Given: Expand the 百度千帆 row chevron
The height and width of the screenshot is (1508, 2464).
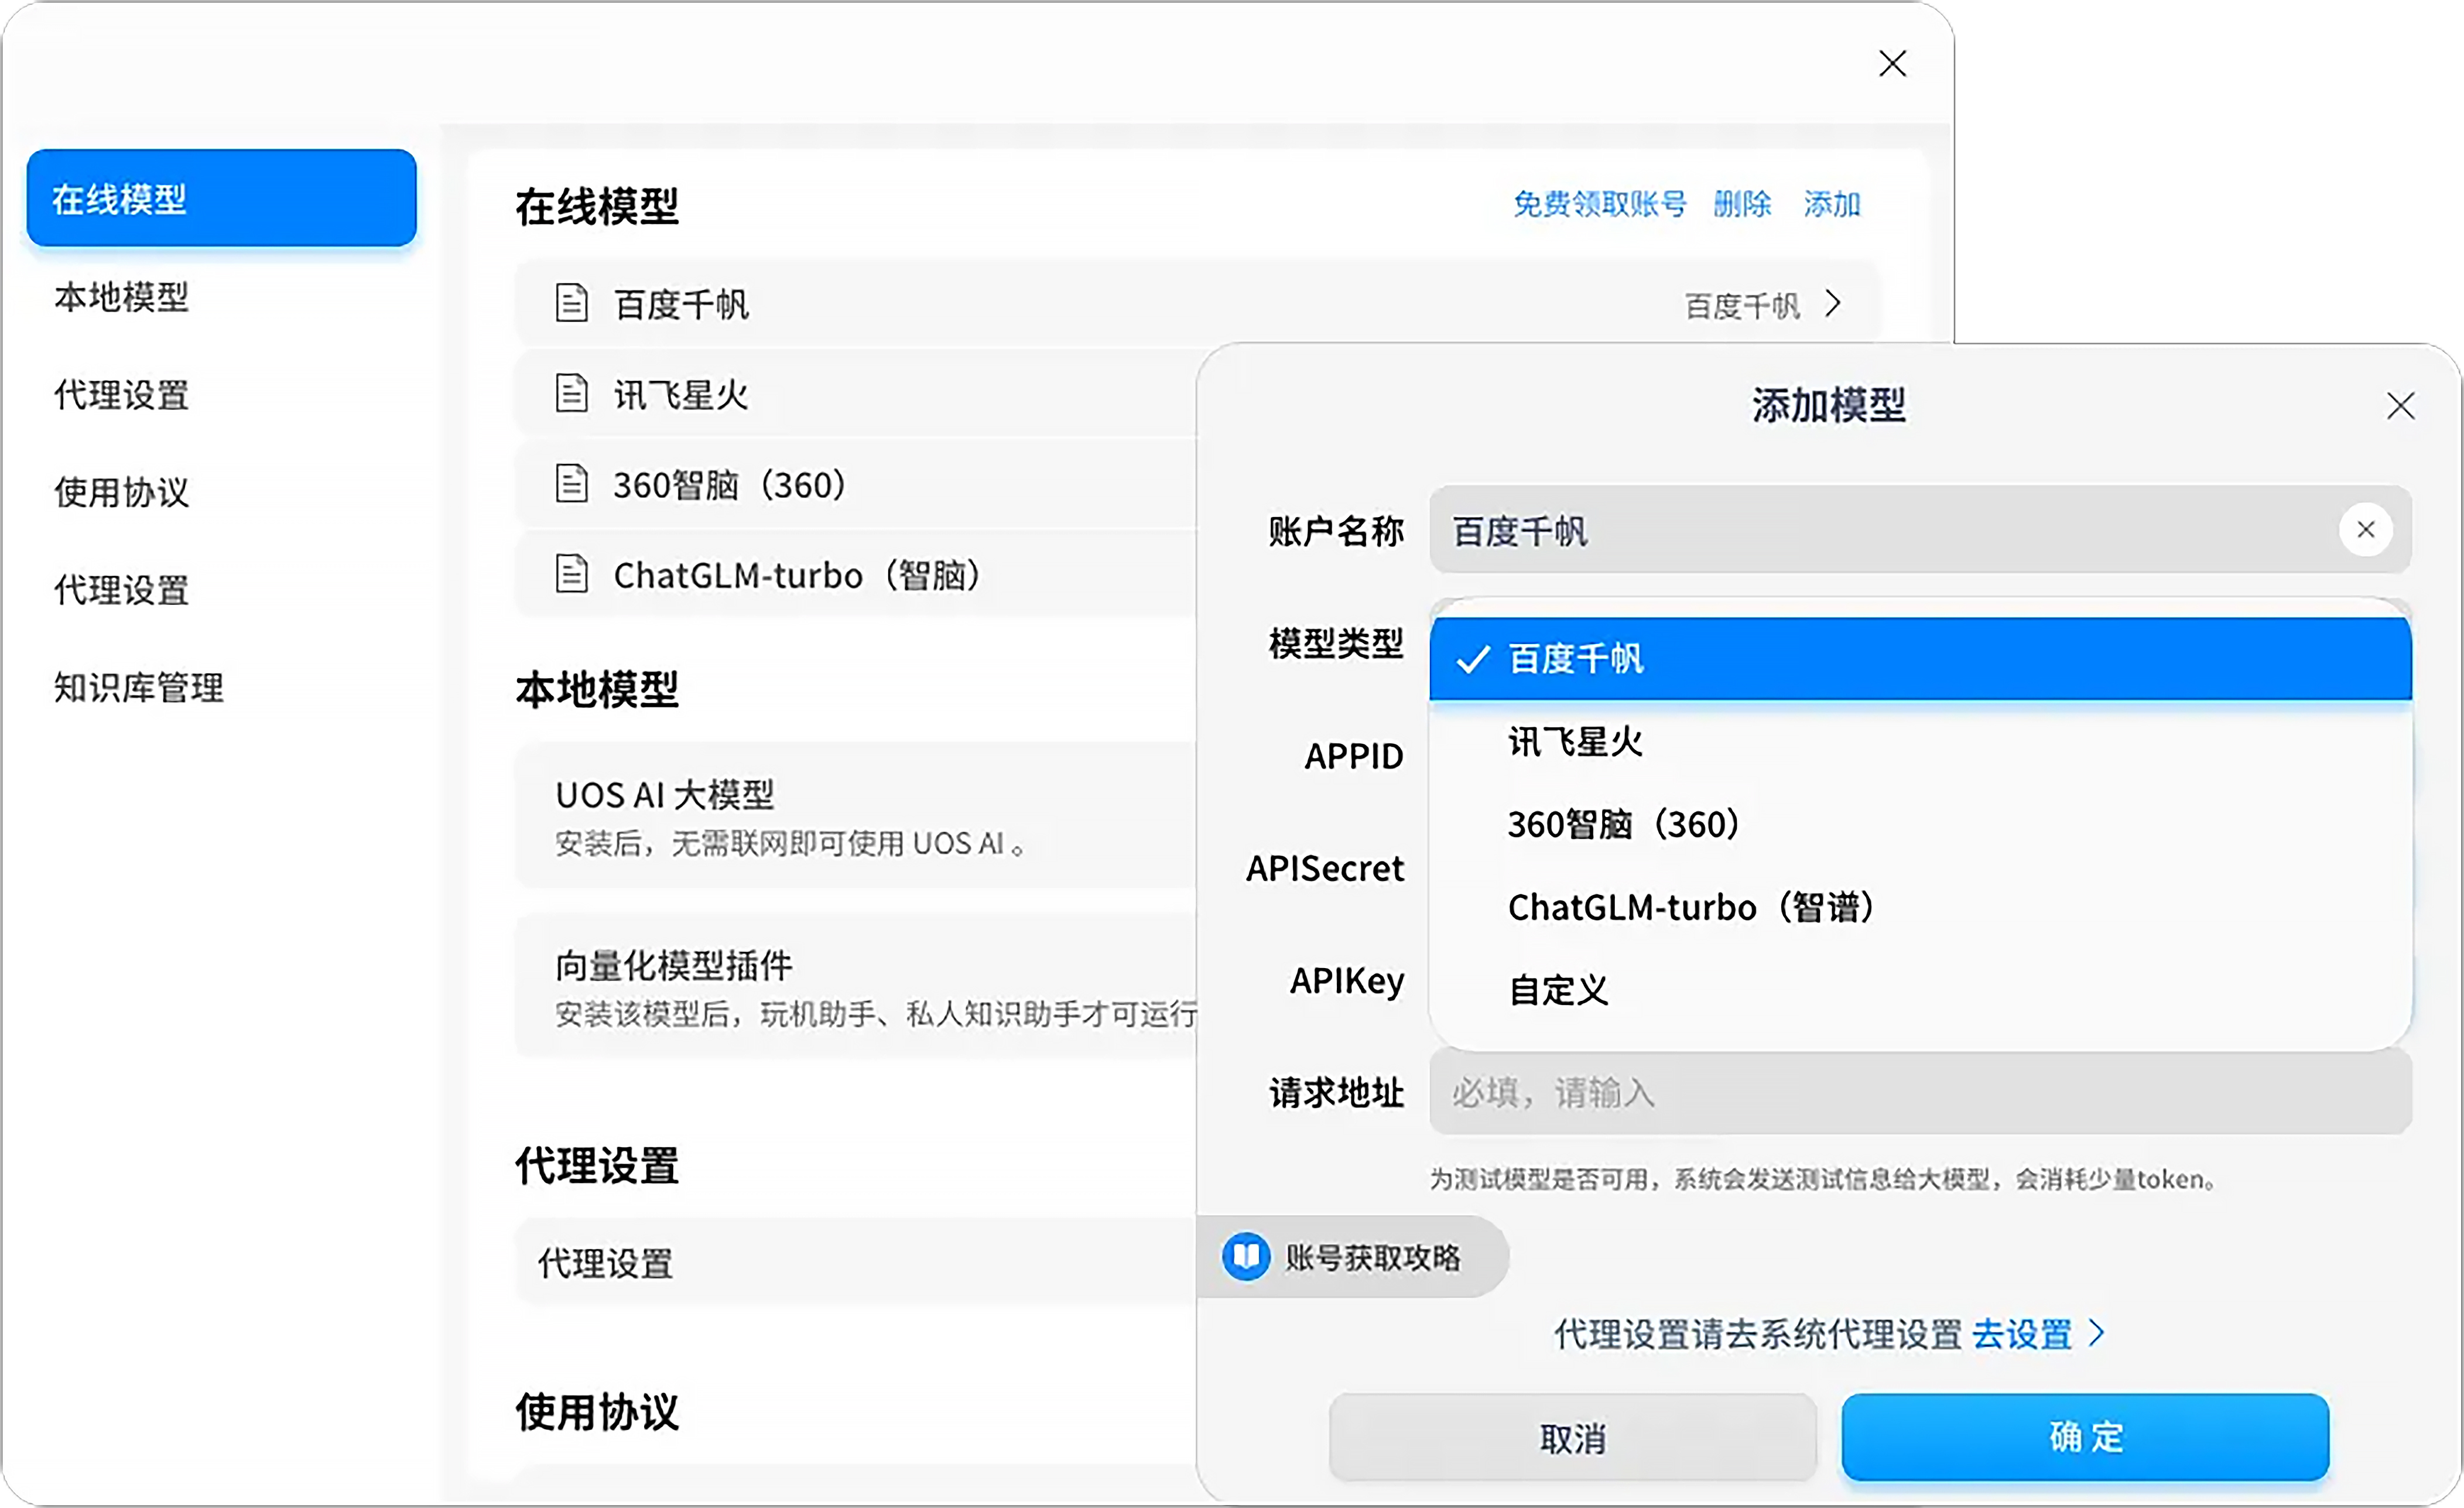Looking at the screenshot, I should tap(1832, 303).
